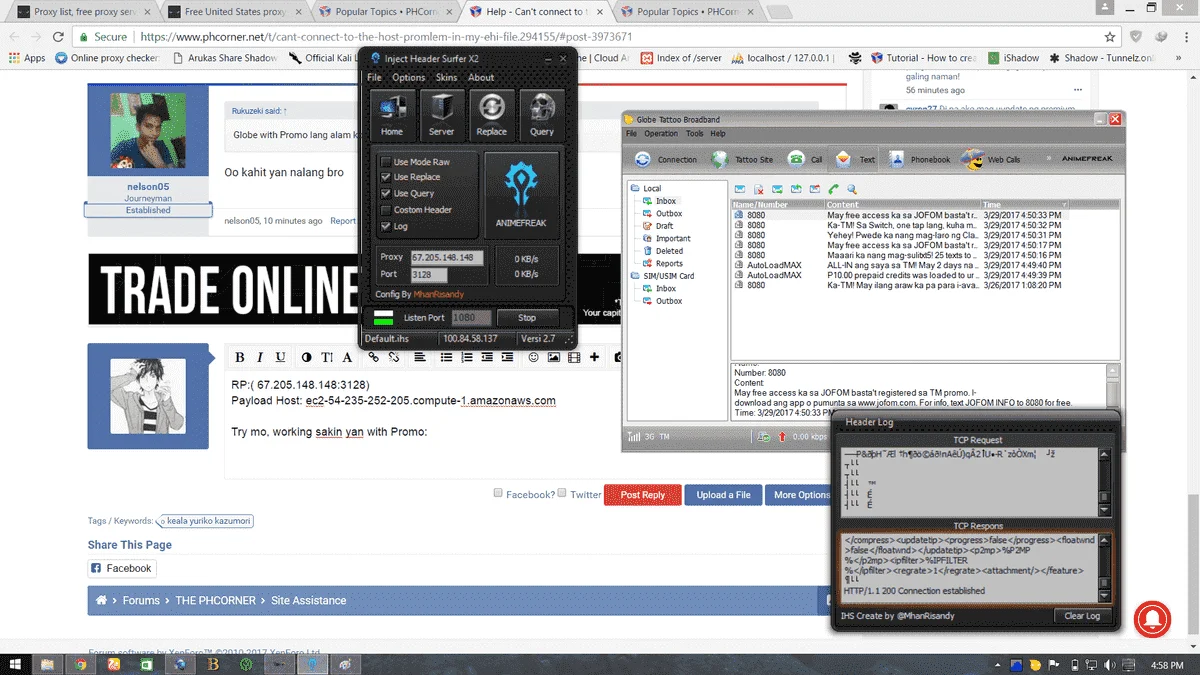Image resolution: width=1200 pixels, height=675 pixels.
Task: Open Skins menu in Inject Header Surfer
Action: [446, 77]
